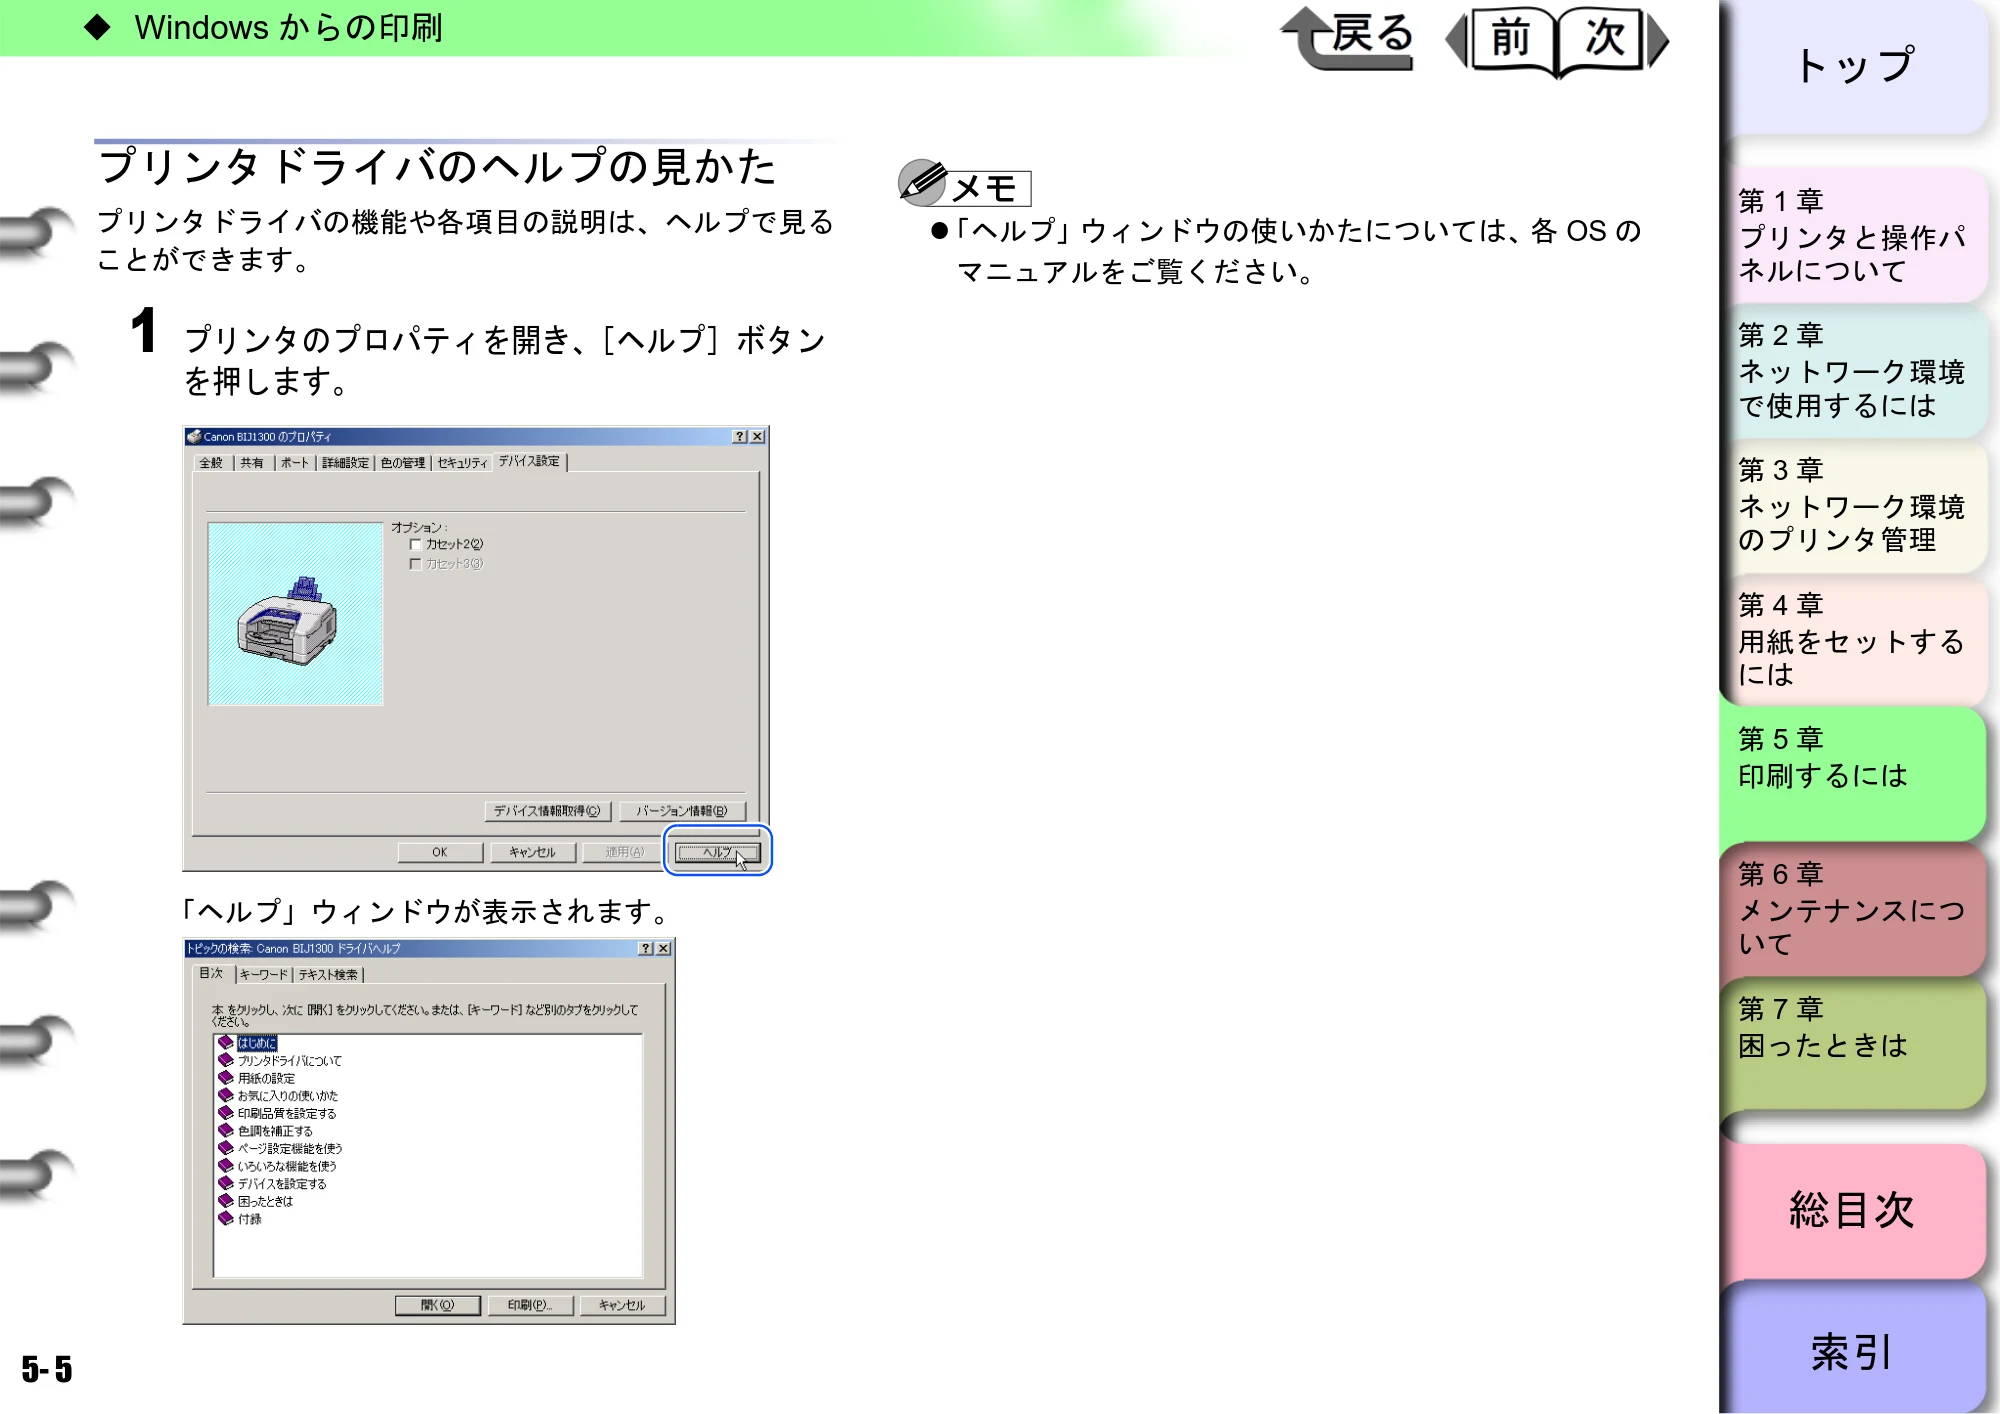Screen dimensions: 2000x1414
Task: Click the book icon beside プリンタドライバについて
Action: [x=226, y=1060]
